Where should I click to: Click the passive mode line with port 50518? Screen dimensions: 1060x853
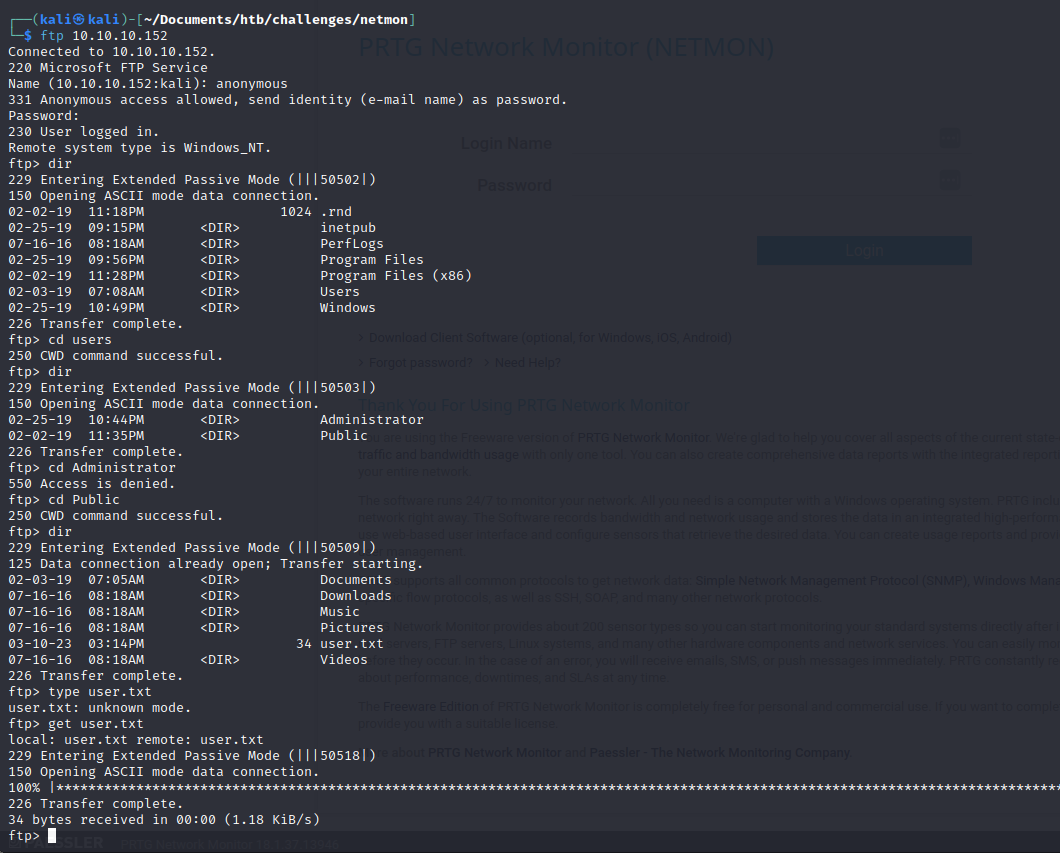(191, 756)
